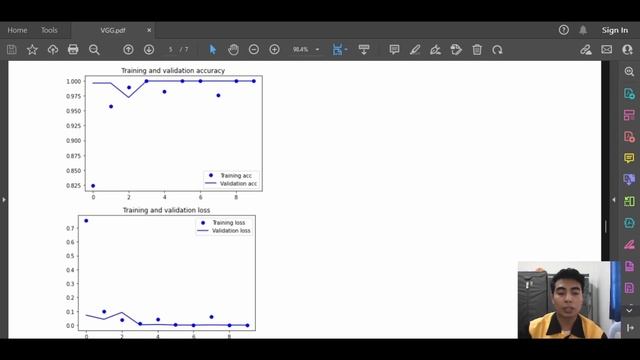Open the find text magnifier in toolbar

click(94, 50)
